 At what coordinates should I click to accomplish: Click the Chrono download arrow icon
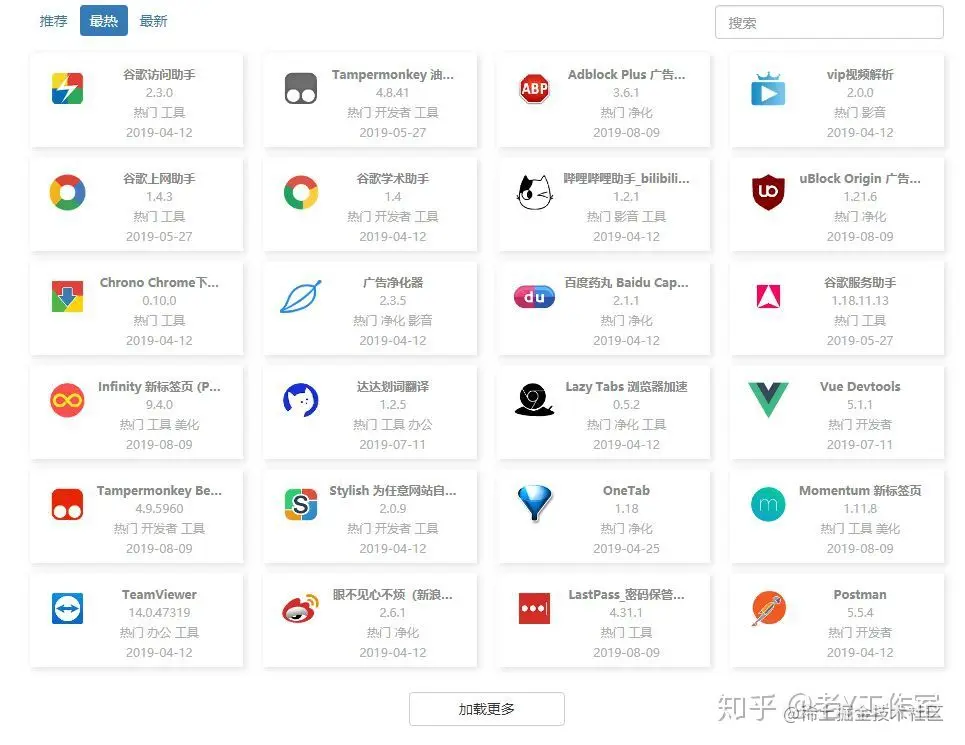point(67,297)
